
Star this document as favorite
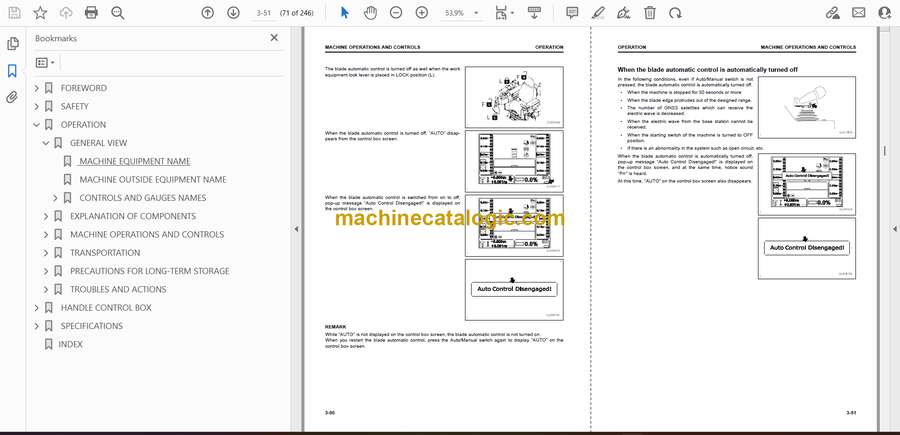click(x=40, y=13)
